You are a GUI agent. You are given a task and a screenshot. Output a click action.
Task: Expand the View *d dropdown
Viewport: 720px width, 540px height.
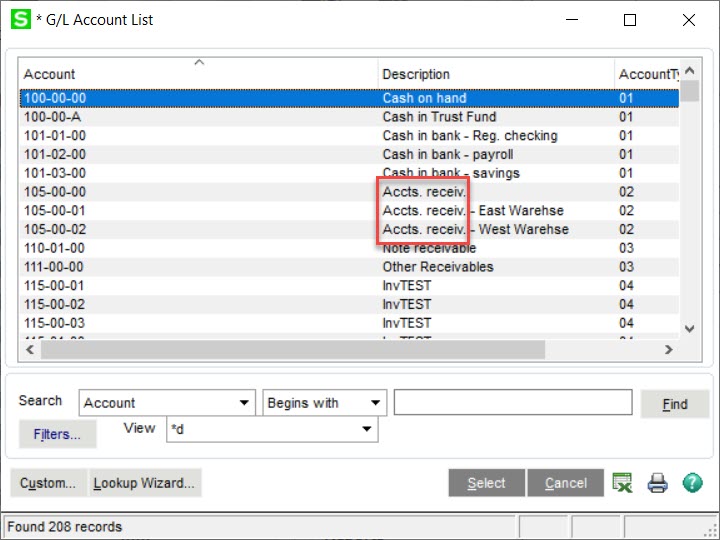tap(366, 429)
